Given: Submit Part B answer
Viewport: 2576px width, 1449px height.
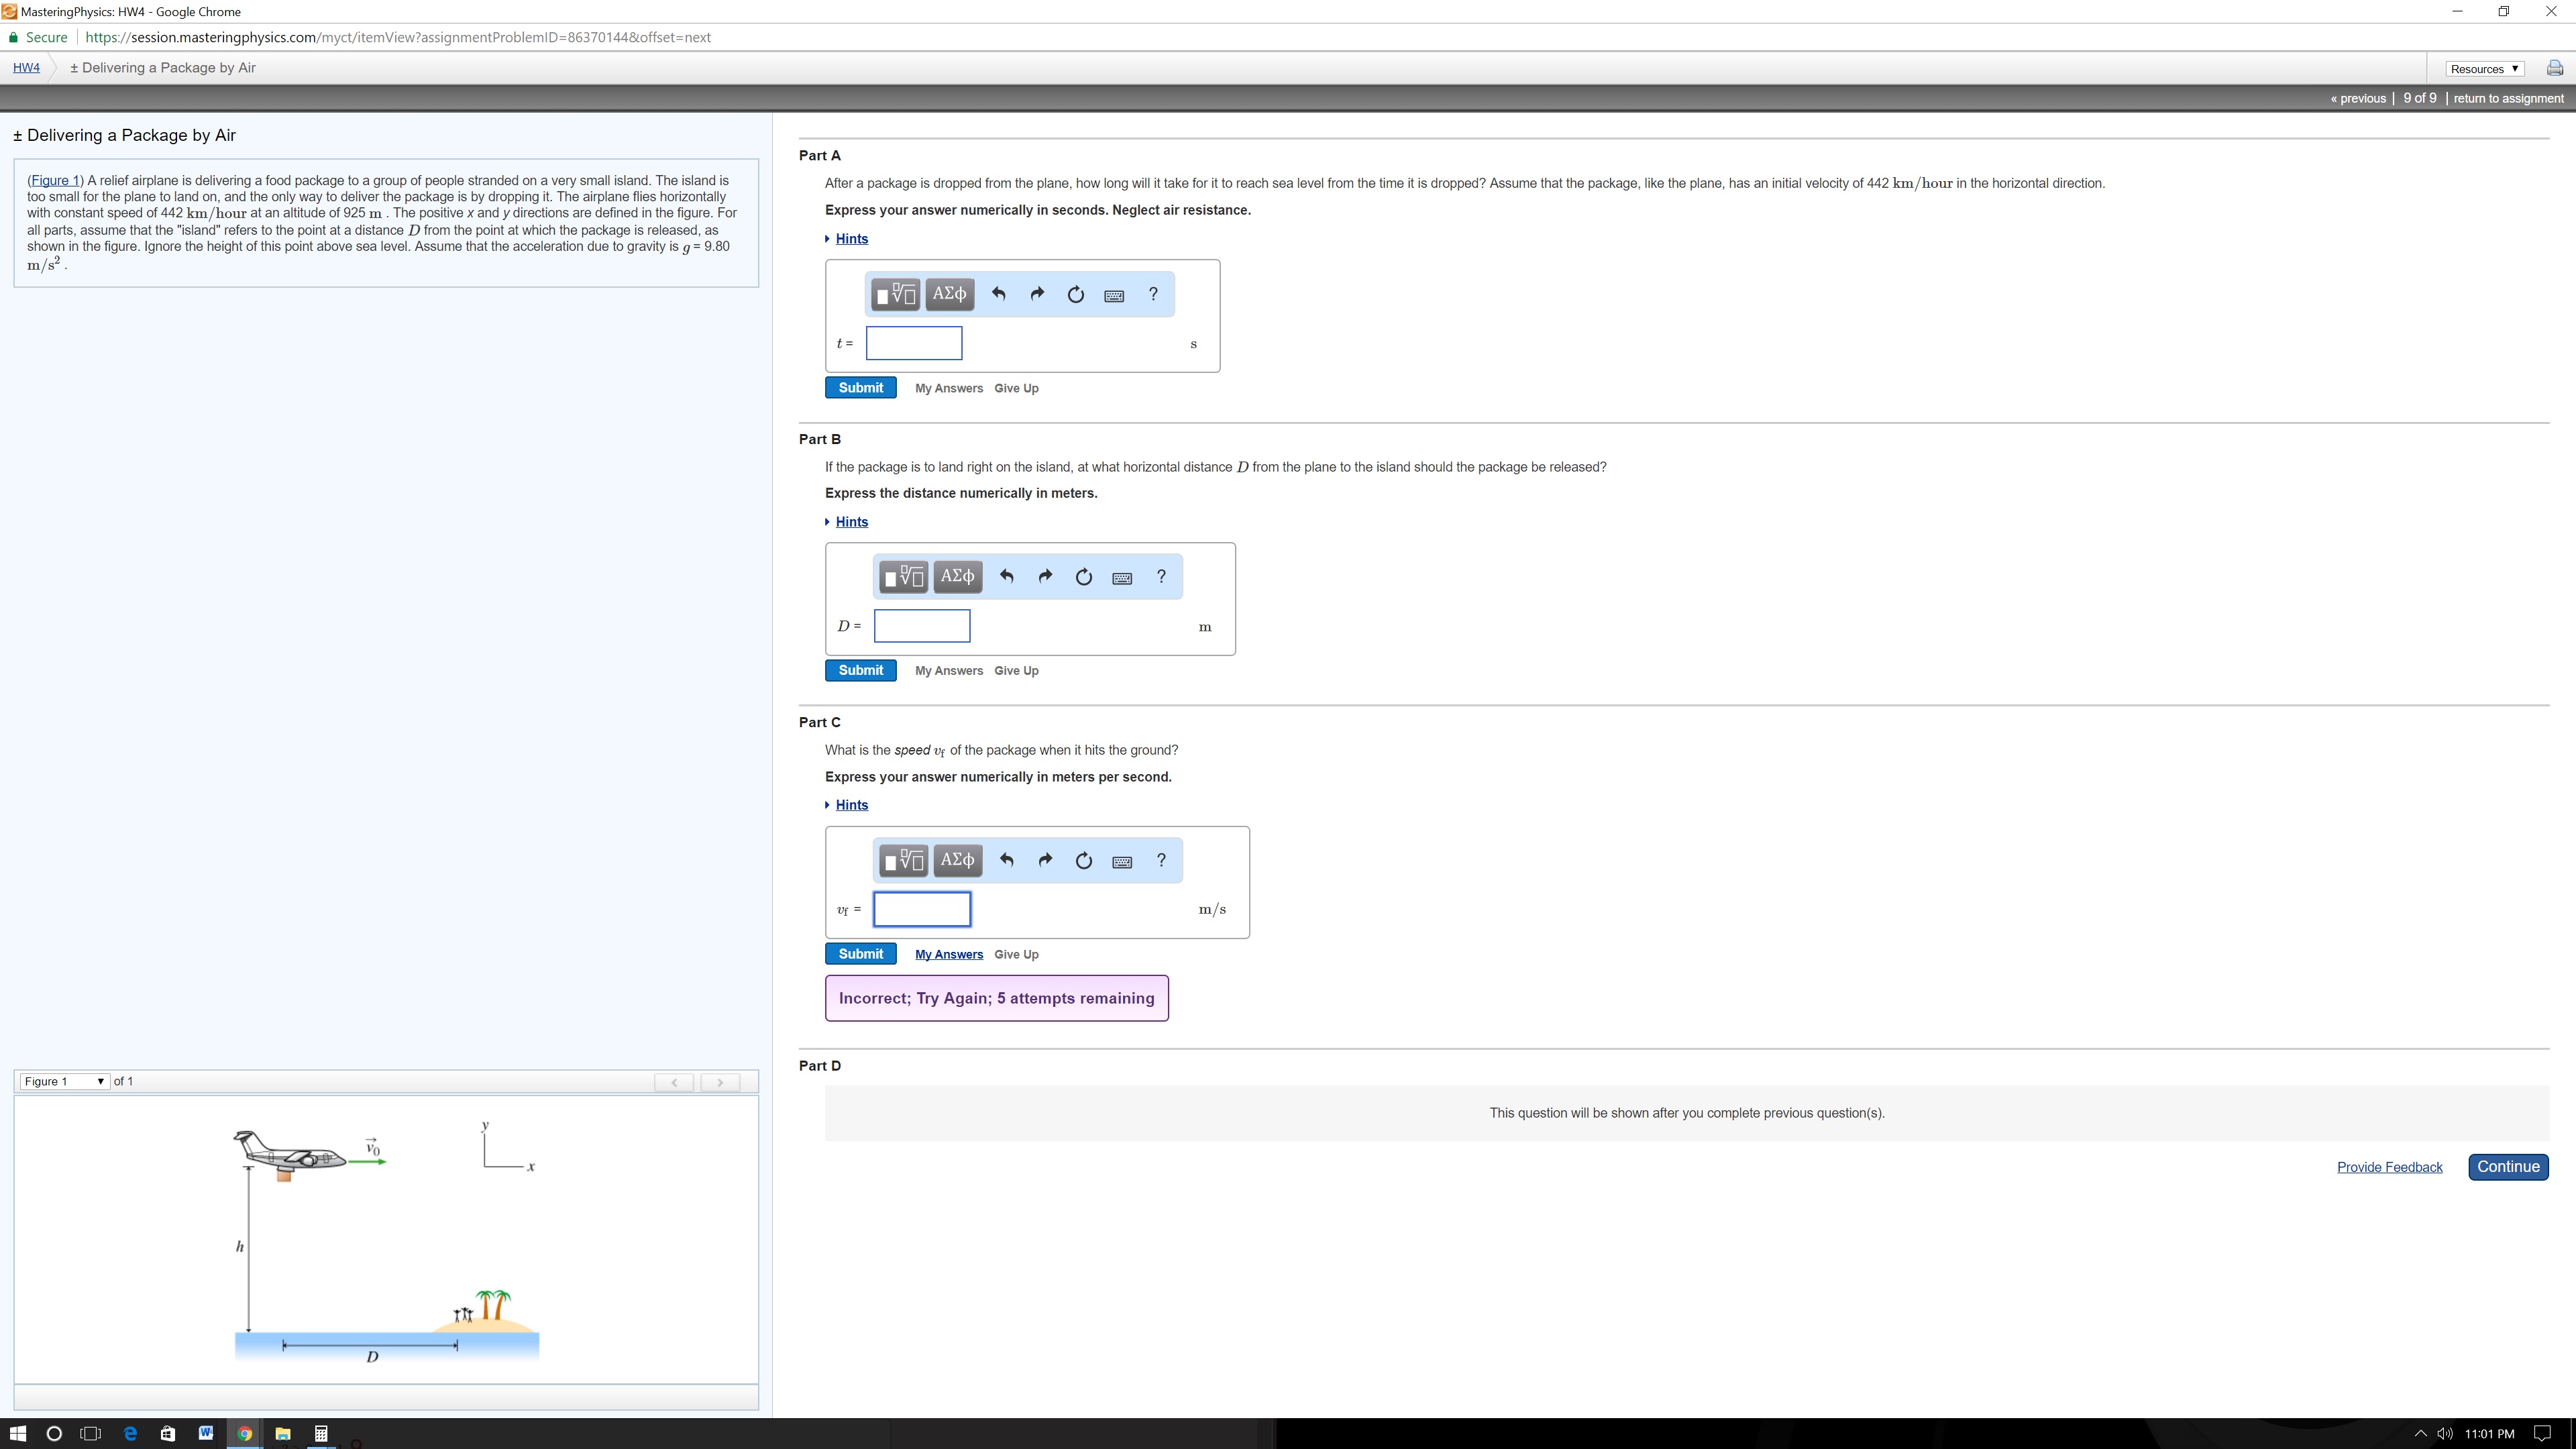Looking at the screenshot, I should coord(860,671).
